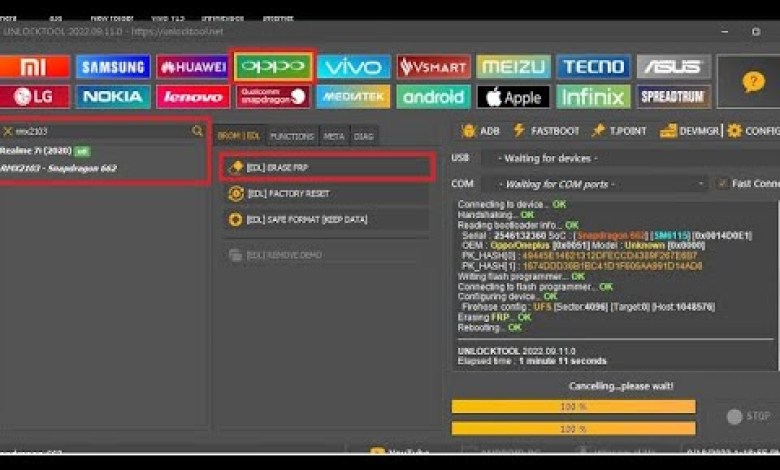The width and height of the screenshot is (780, 470).
Task: Click the upper 100% progress bar
Action: (573, 406)
